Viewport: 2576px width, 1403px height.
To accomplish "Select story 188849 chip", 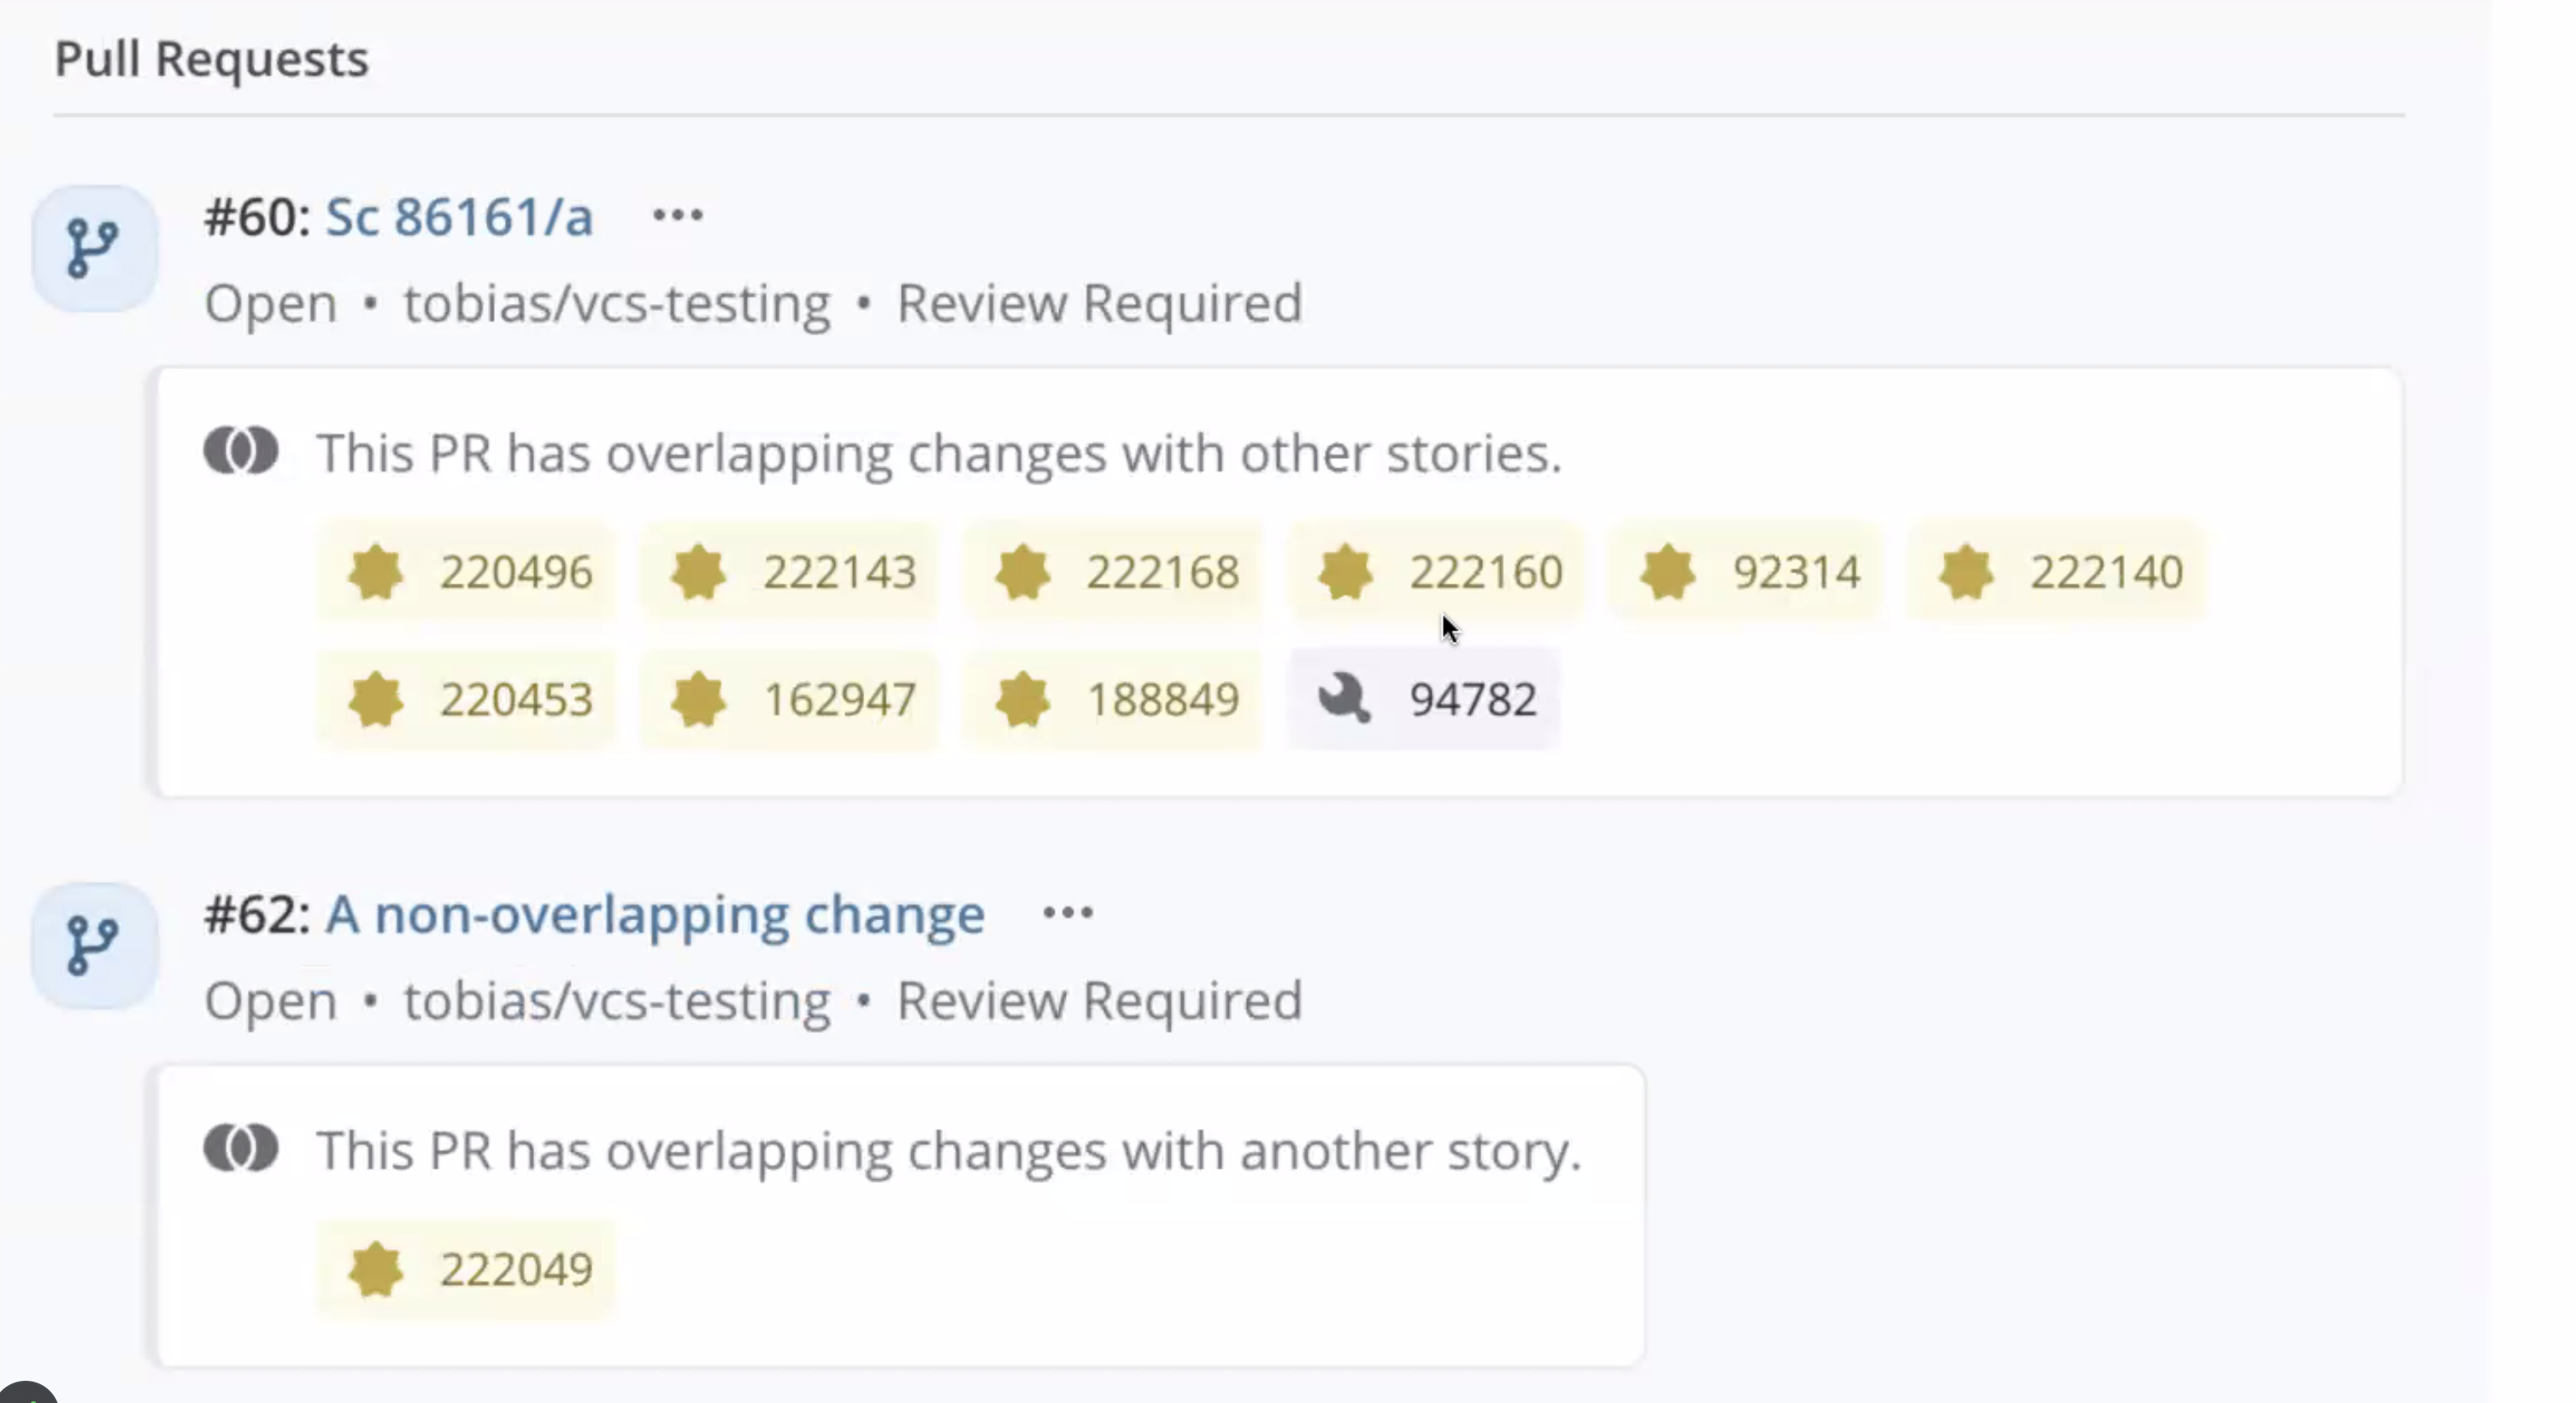I will click(1114, 699).
